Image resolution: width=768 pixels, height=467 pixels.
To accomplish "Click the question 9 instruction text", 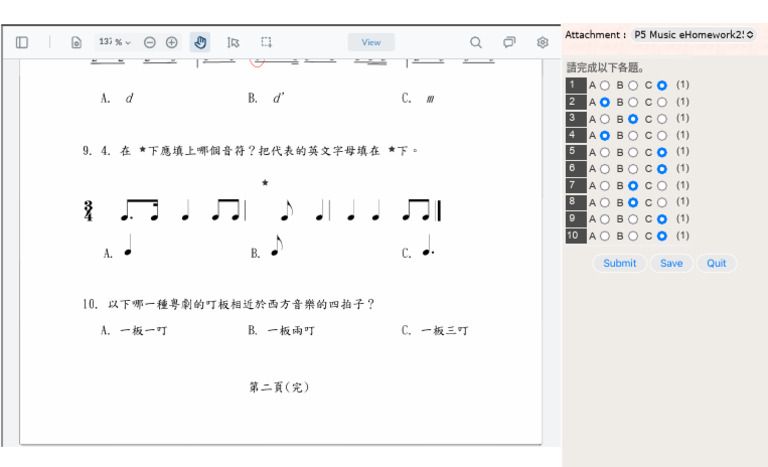I will click(250, 150).
